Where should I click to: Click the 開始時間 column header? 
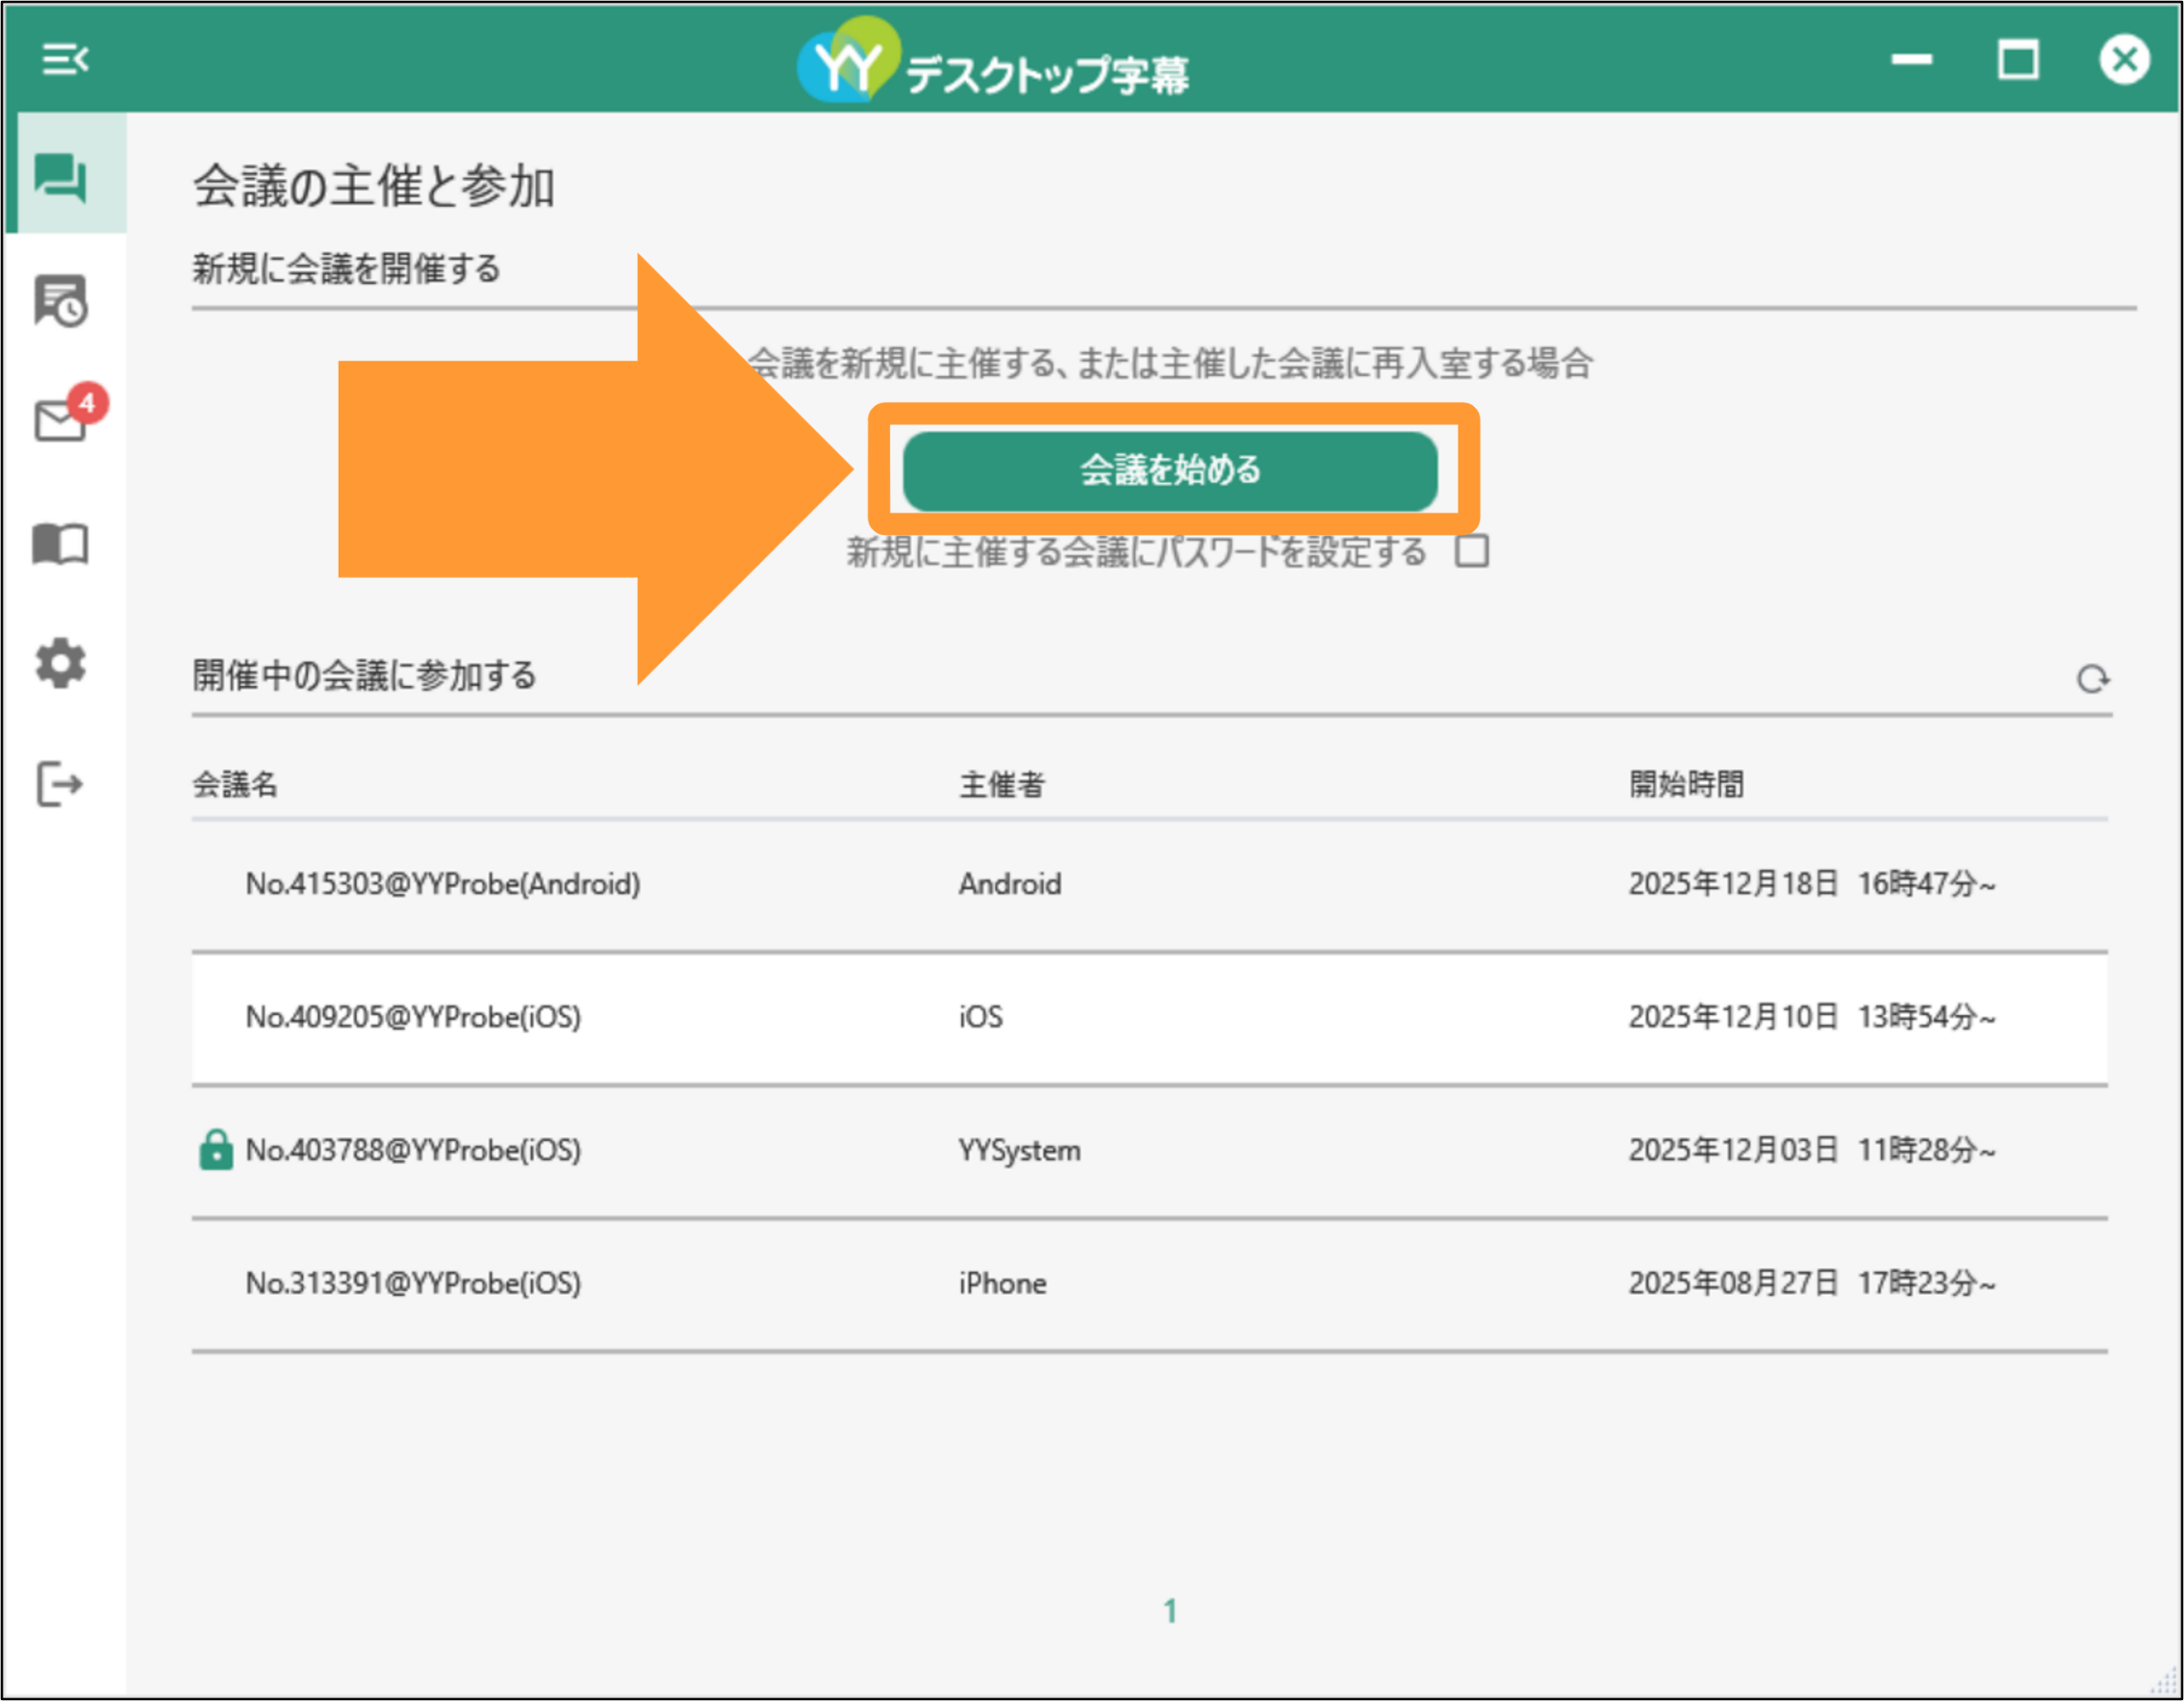[x=1686, y=784]
